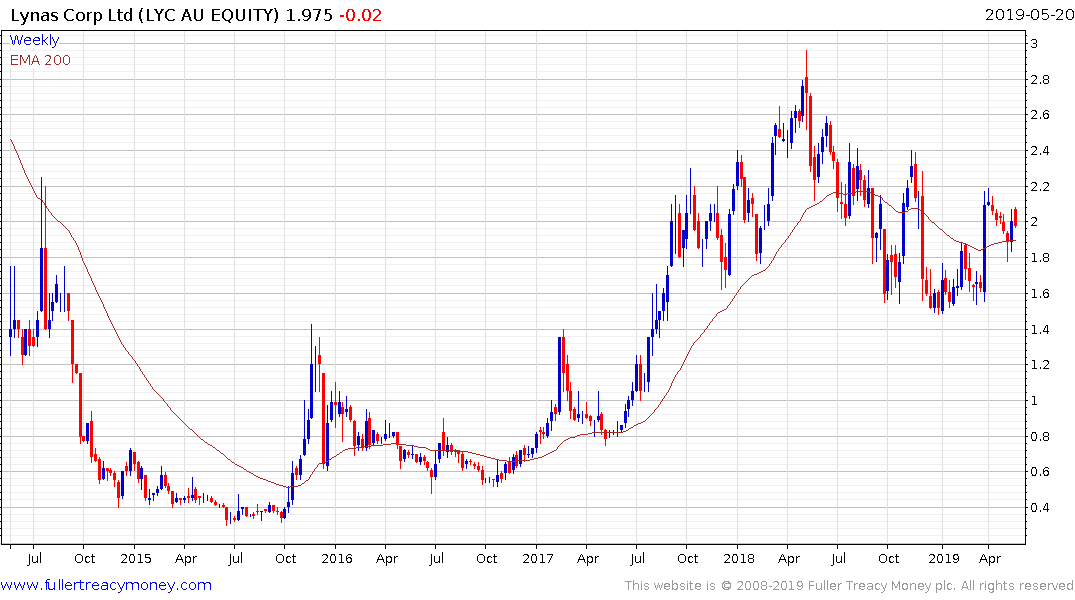Image resolution: width=1075 pixels, height=600 pixels.
Task: Select the last price value 1.975
Action: 309,15
